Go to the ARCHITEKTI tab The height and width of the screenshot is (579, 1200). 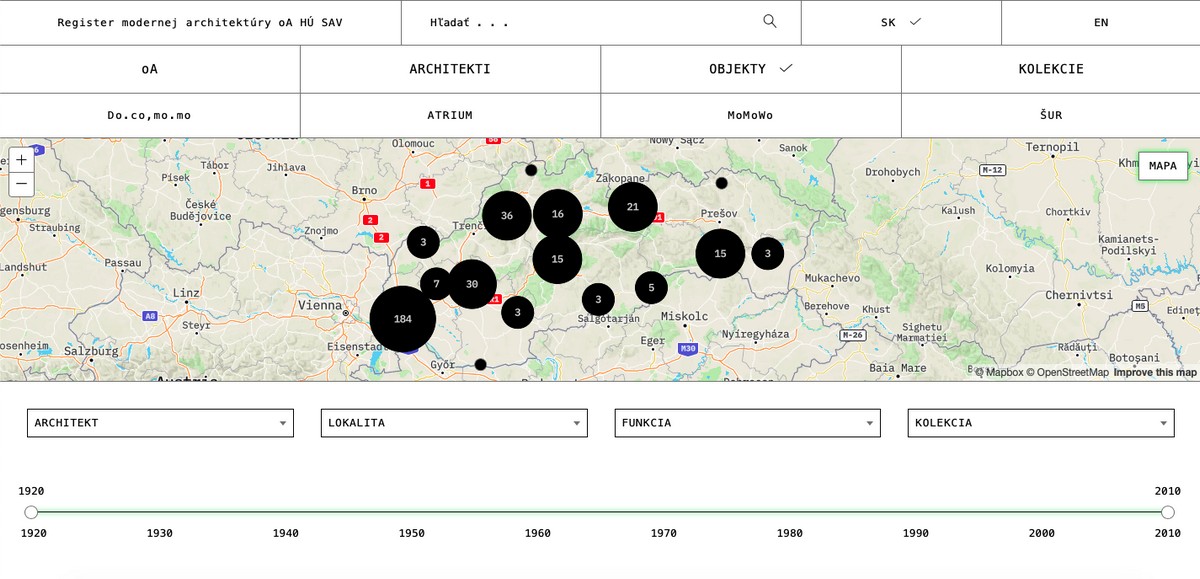coord(450,69)
